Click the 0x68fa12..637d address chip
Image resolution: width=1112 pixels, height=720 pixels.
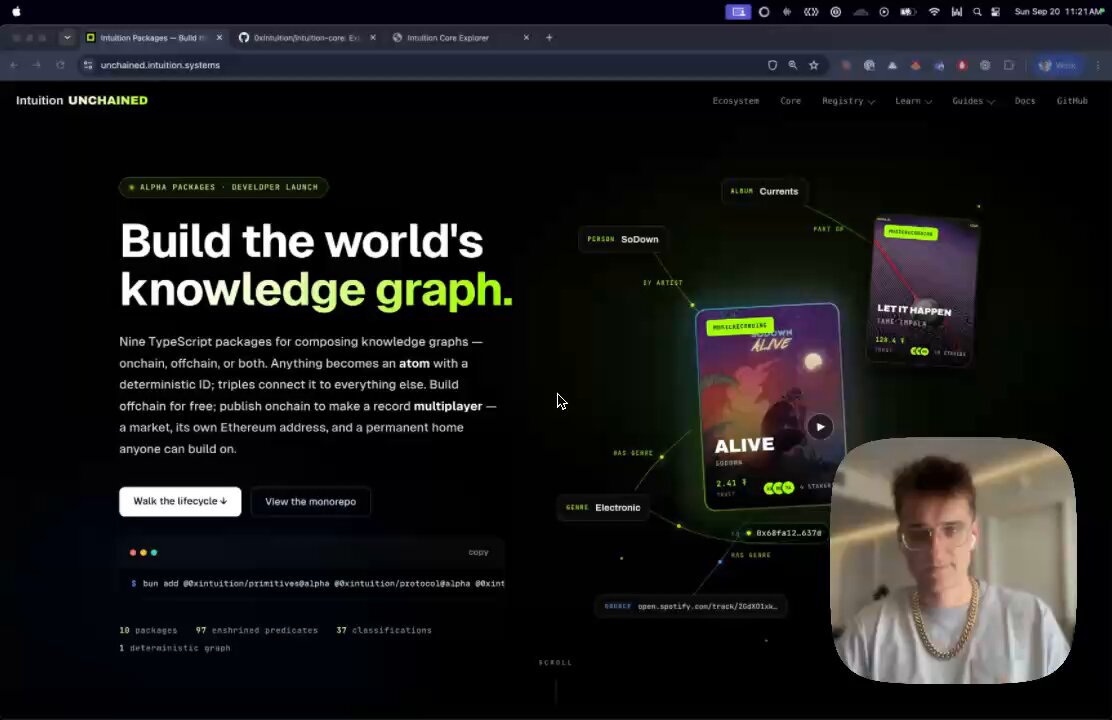[x=782, y=533]
